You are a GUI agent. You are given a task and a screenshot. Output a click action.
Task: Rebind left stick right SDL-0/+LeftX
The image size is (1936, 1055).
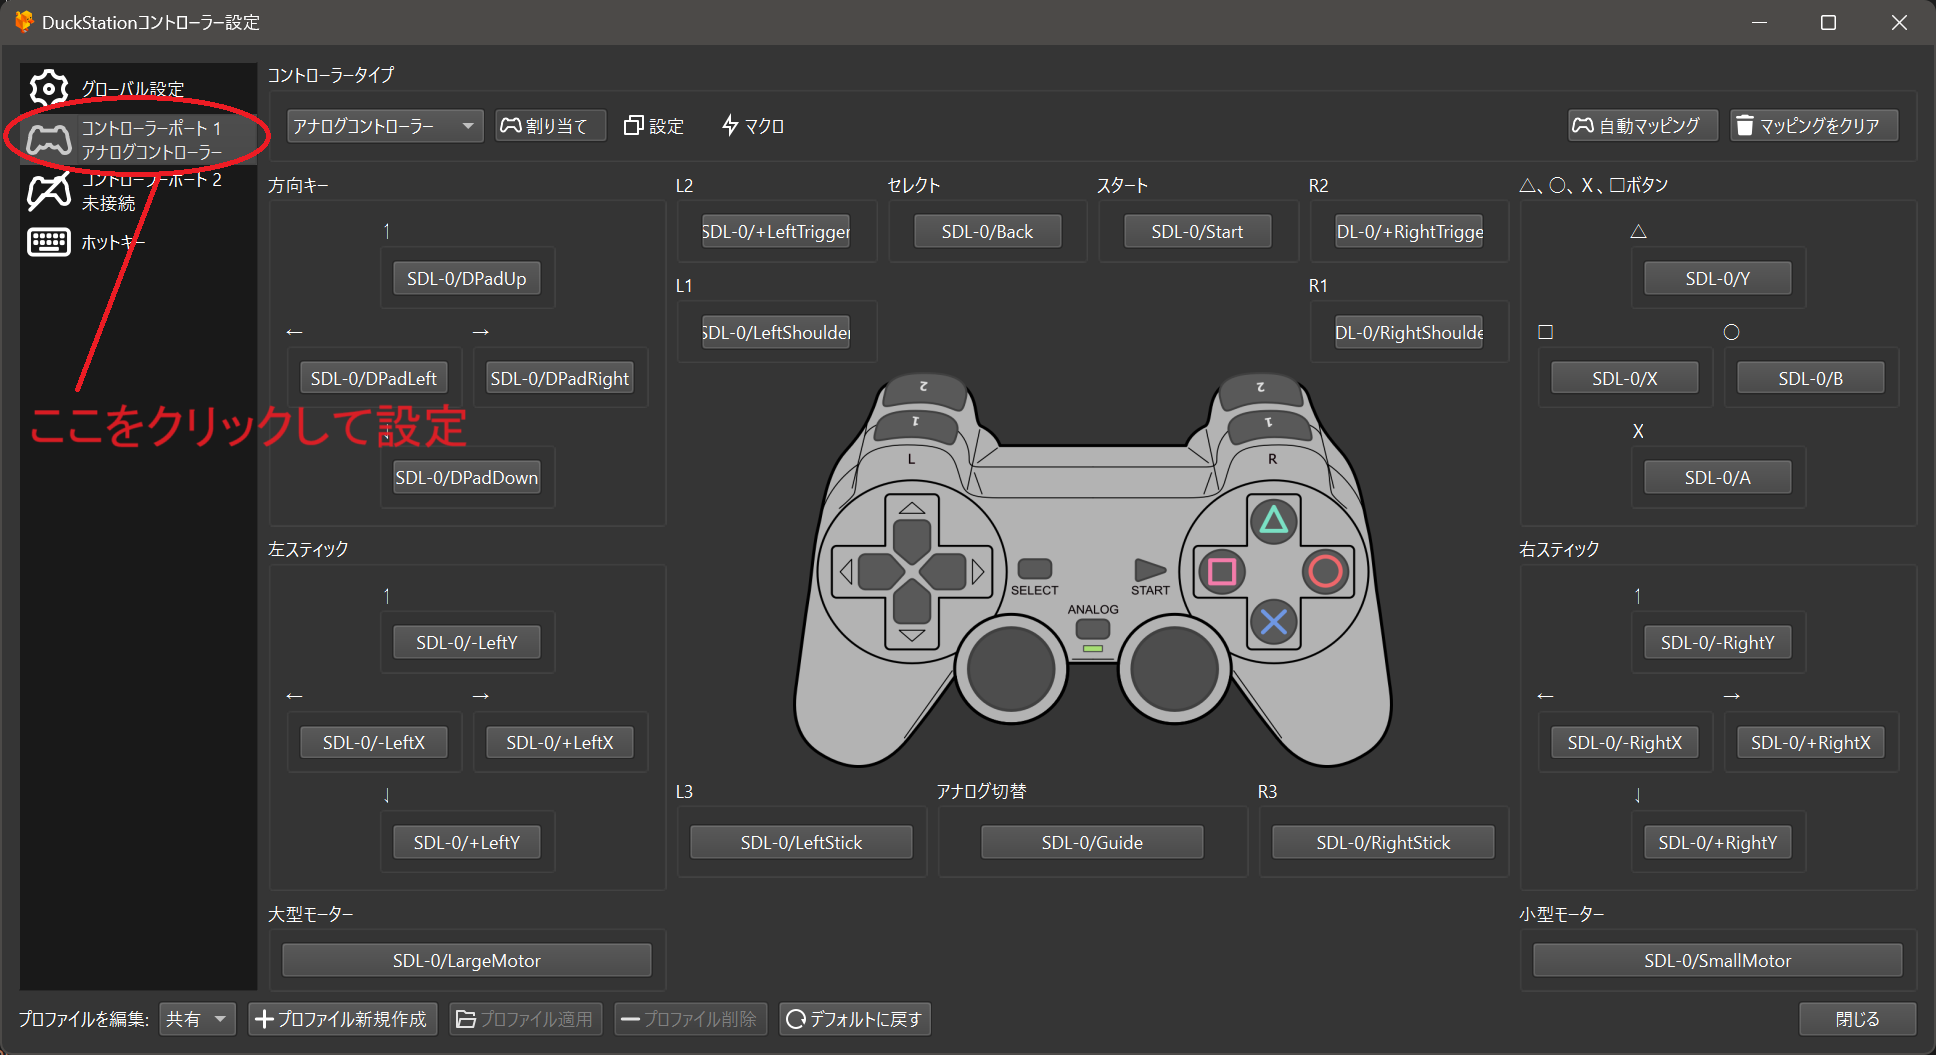tap(560, 742)
